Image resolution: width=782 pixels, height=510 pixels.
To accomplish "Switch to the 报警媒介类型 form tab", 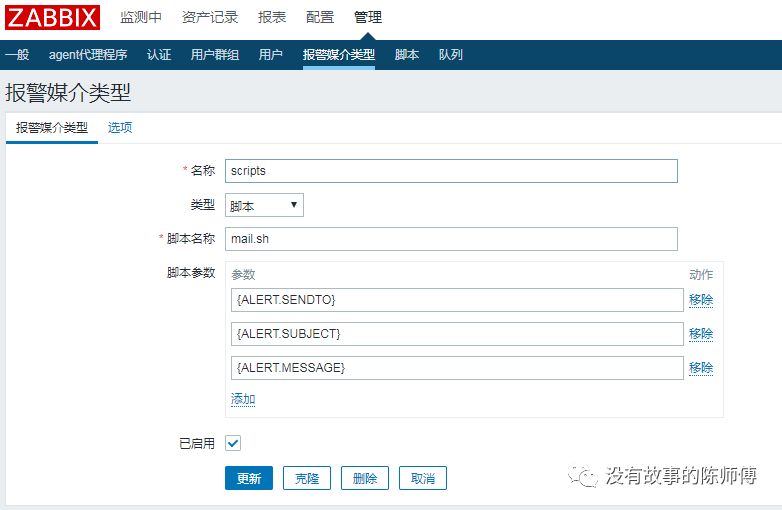I will (x=52, y=128).
